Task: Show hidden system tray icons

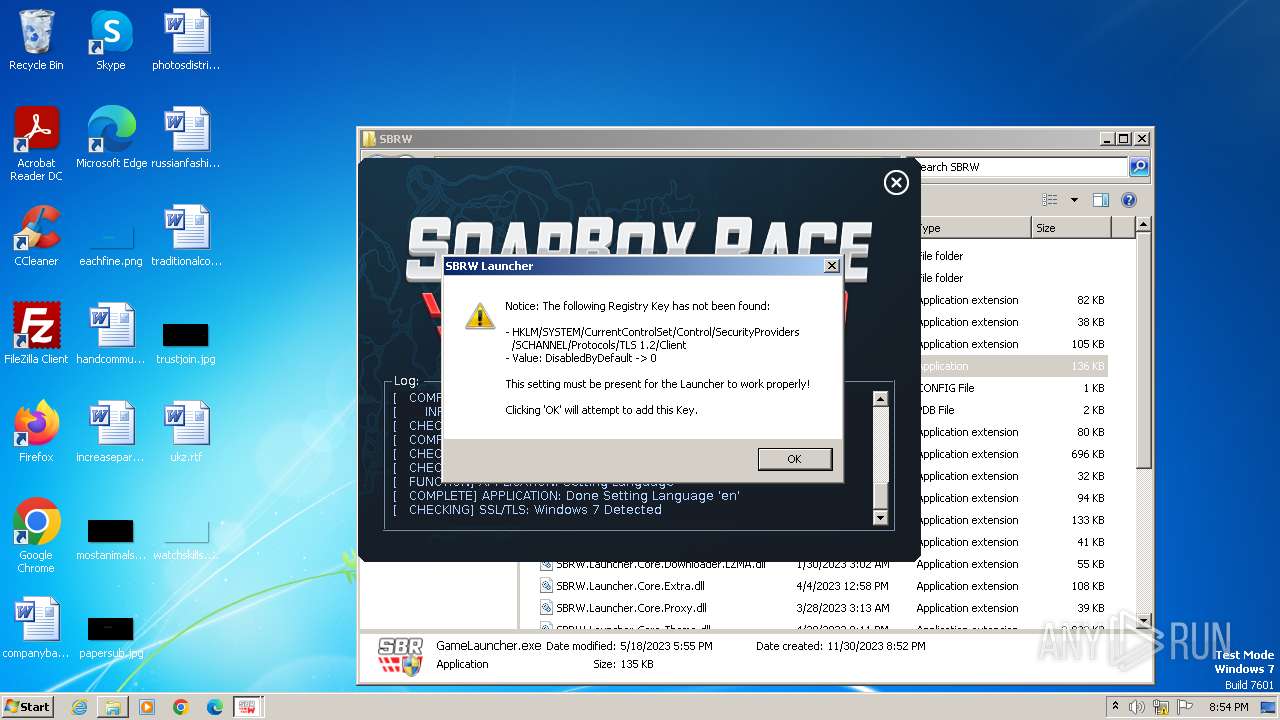Action: point(1116,706)
